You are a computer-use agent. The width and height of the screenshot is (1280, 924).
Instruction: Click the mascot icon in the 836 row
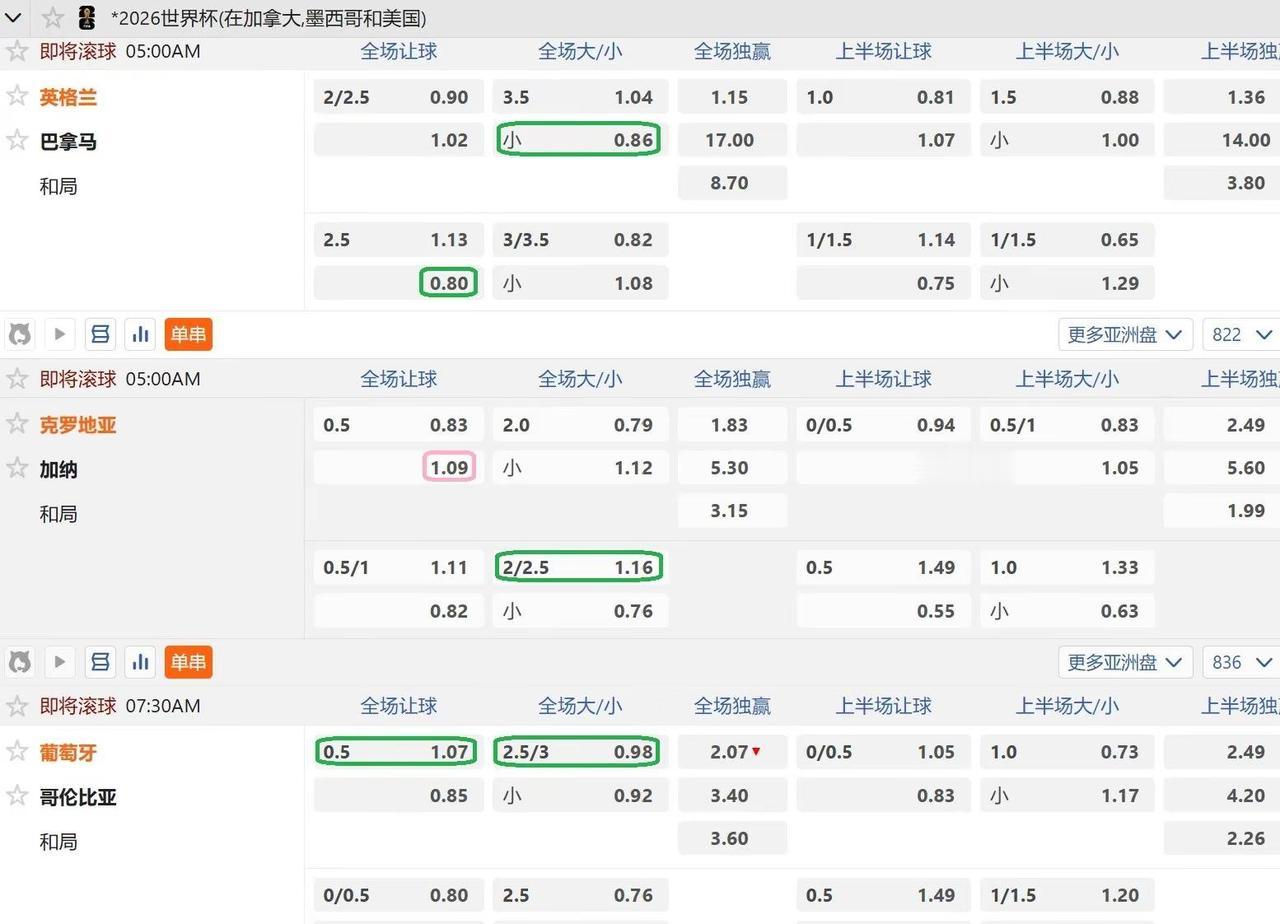pos(20,662)
